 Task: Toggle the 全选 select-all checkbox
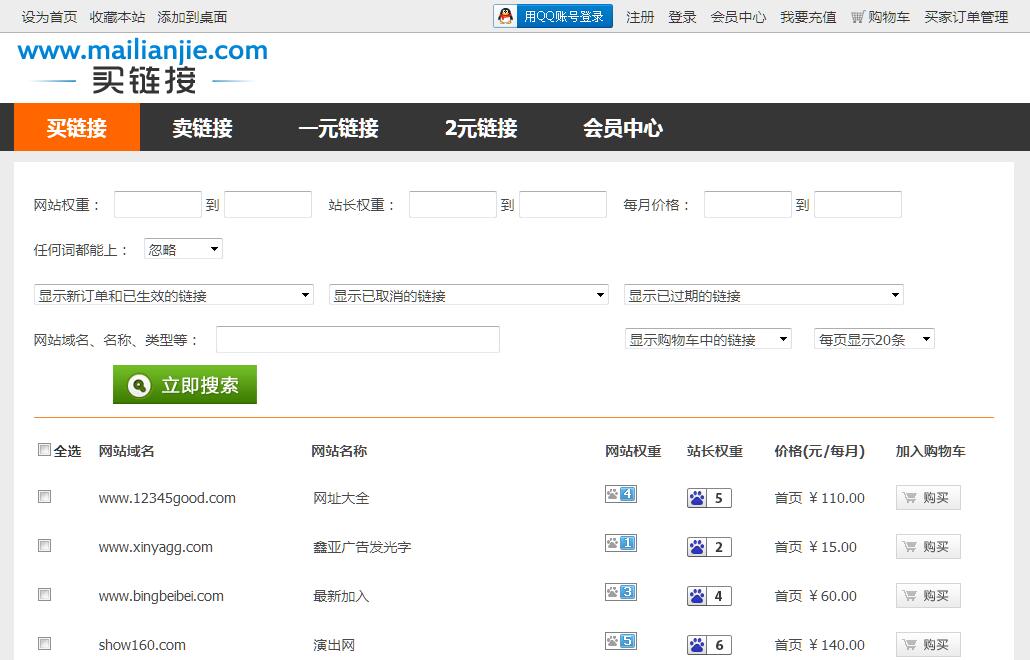44,450
